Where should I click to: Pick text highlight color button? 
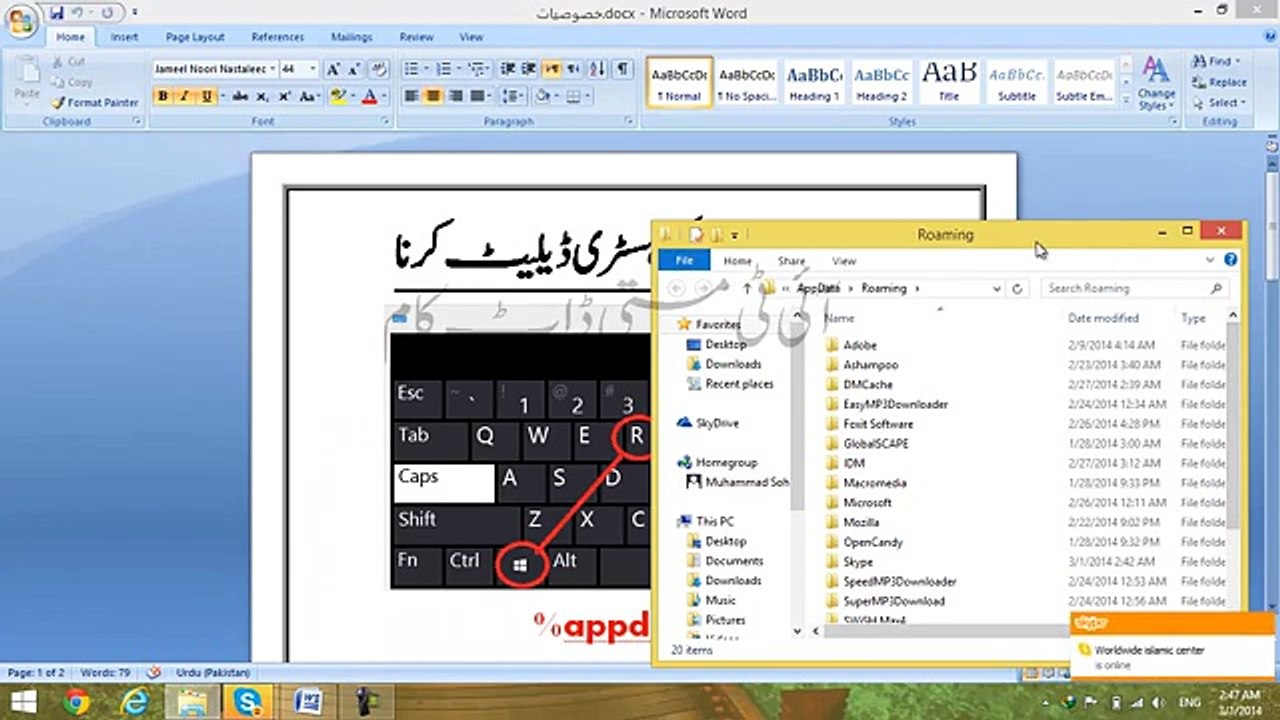point(338,97)
